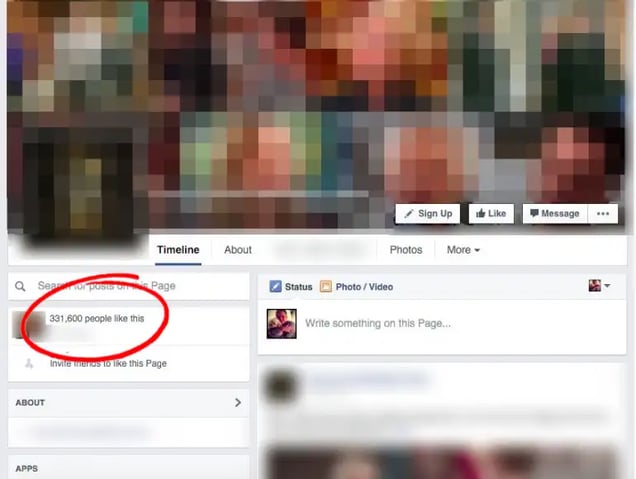
Task: Expand the ABOUT section chevron
Action: pos(238,402)
